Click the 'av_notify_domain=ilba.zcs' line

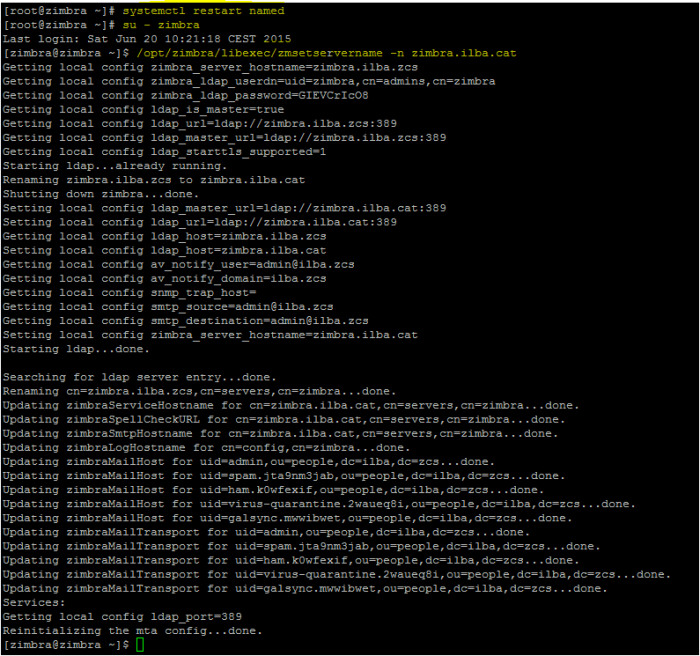coord(164,278)
